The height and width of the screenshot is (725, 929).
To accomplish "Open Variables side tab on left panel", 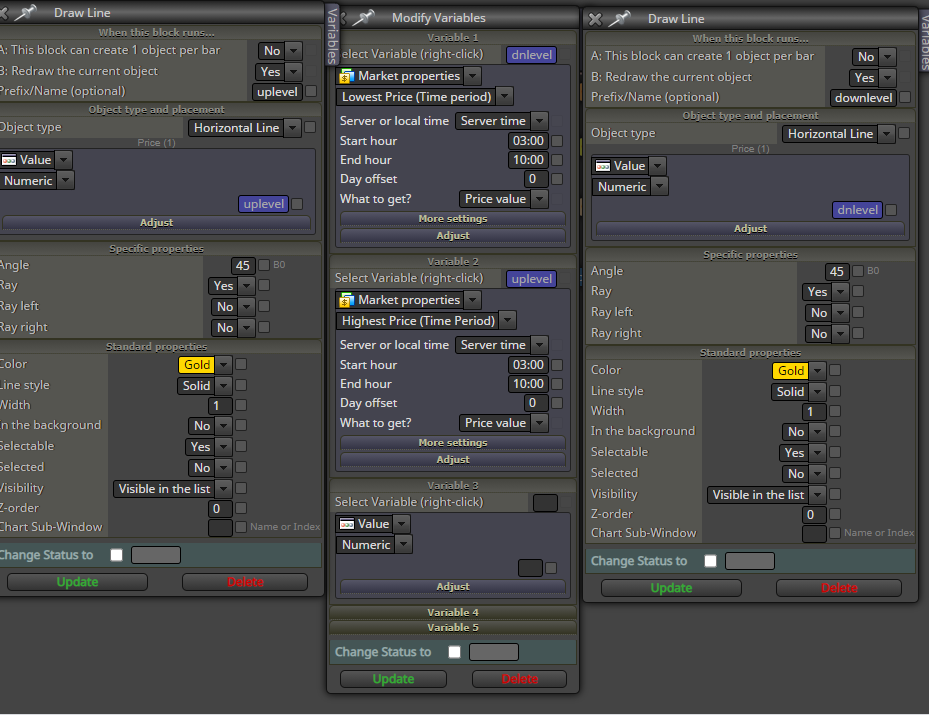I will point(332,34).
